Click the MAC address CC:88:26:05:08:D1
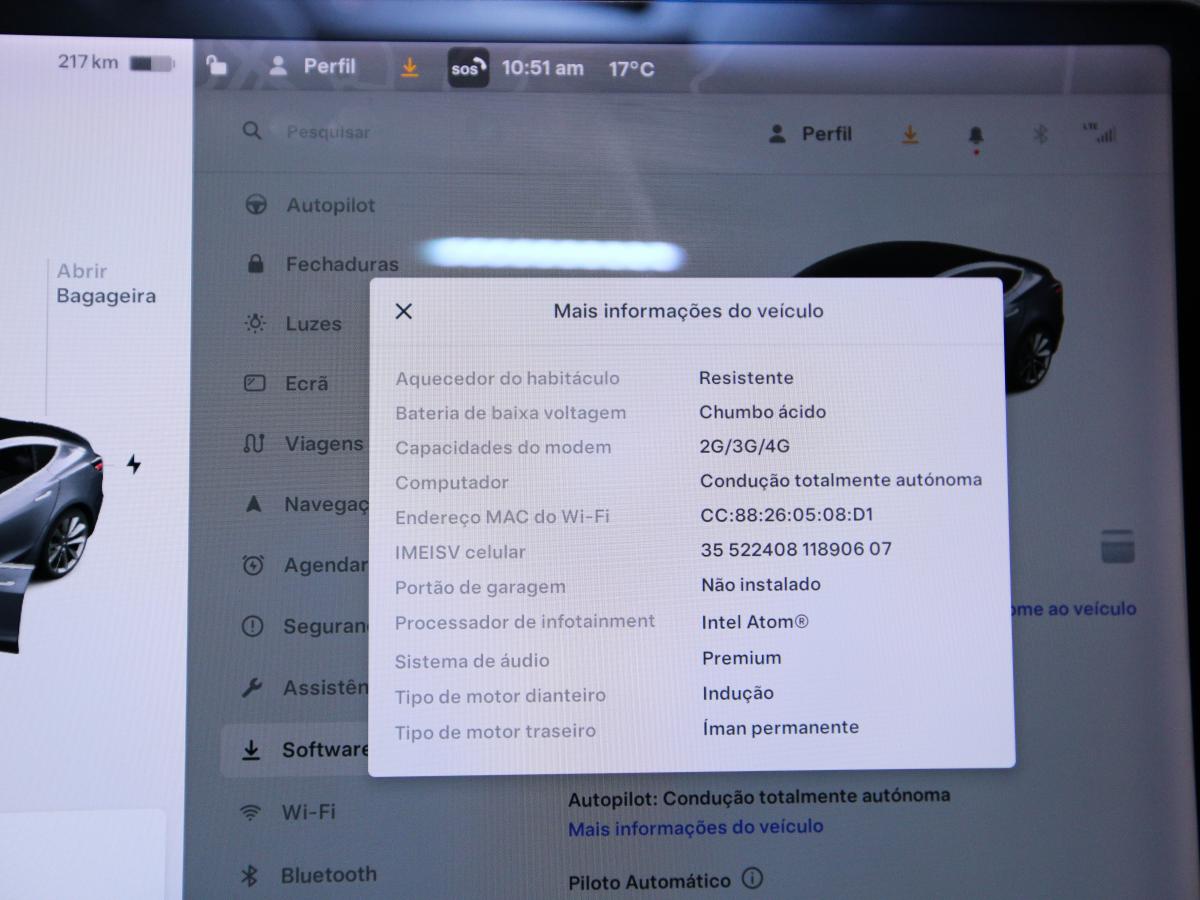The image size is (1200, 900). (x=787, y=515)
